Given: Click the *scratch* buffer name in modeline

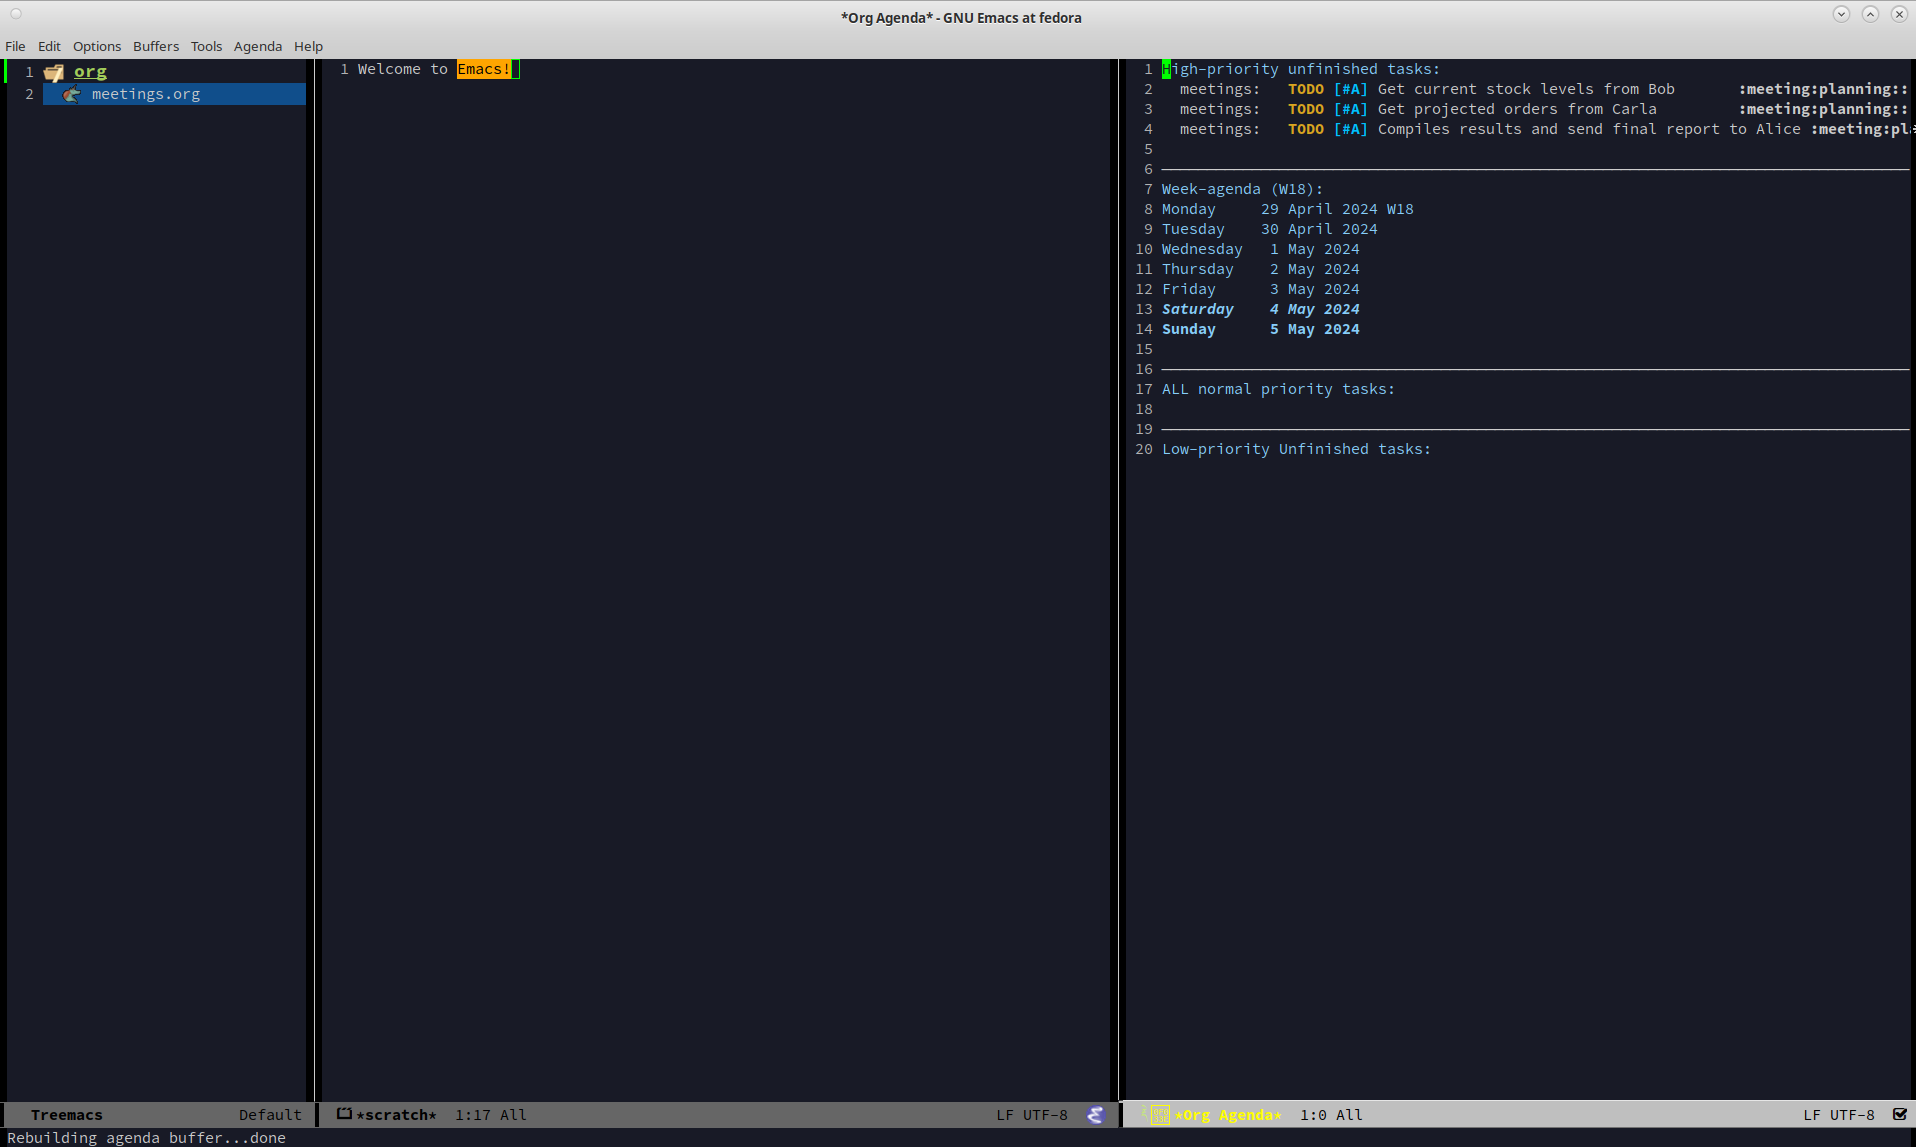Looking at the screenshot, I should click(x=397, y=1115).
